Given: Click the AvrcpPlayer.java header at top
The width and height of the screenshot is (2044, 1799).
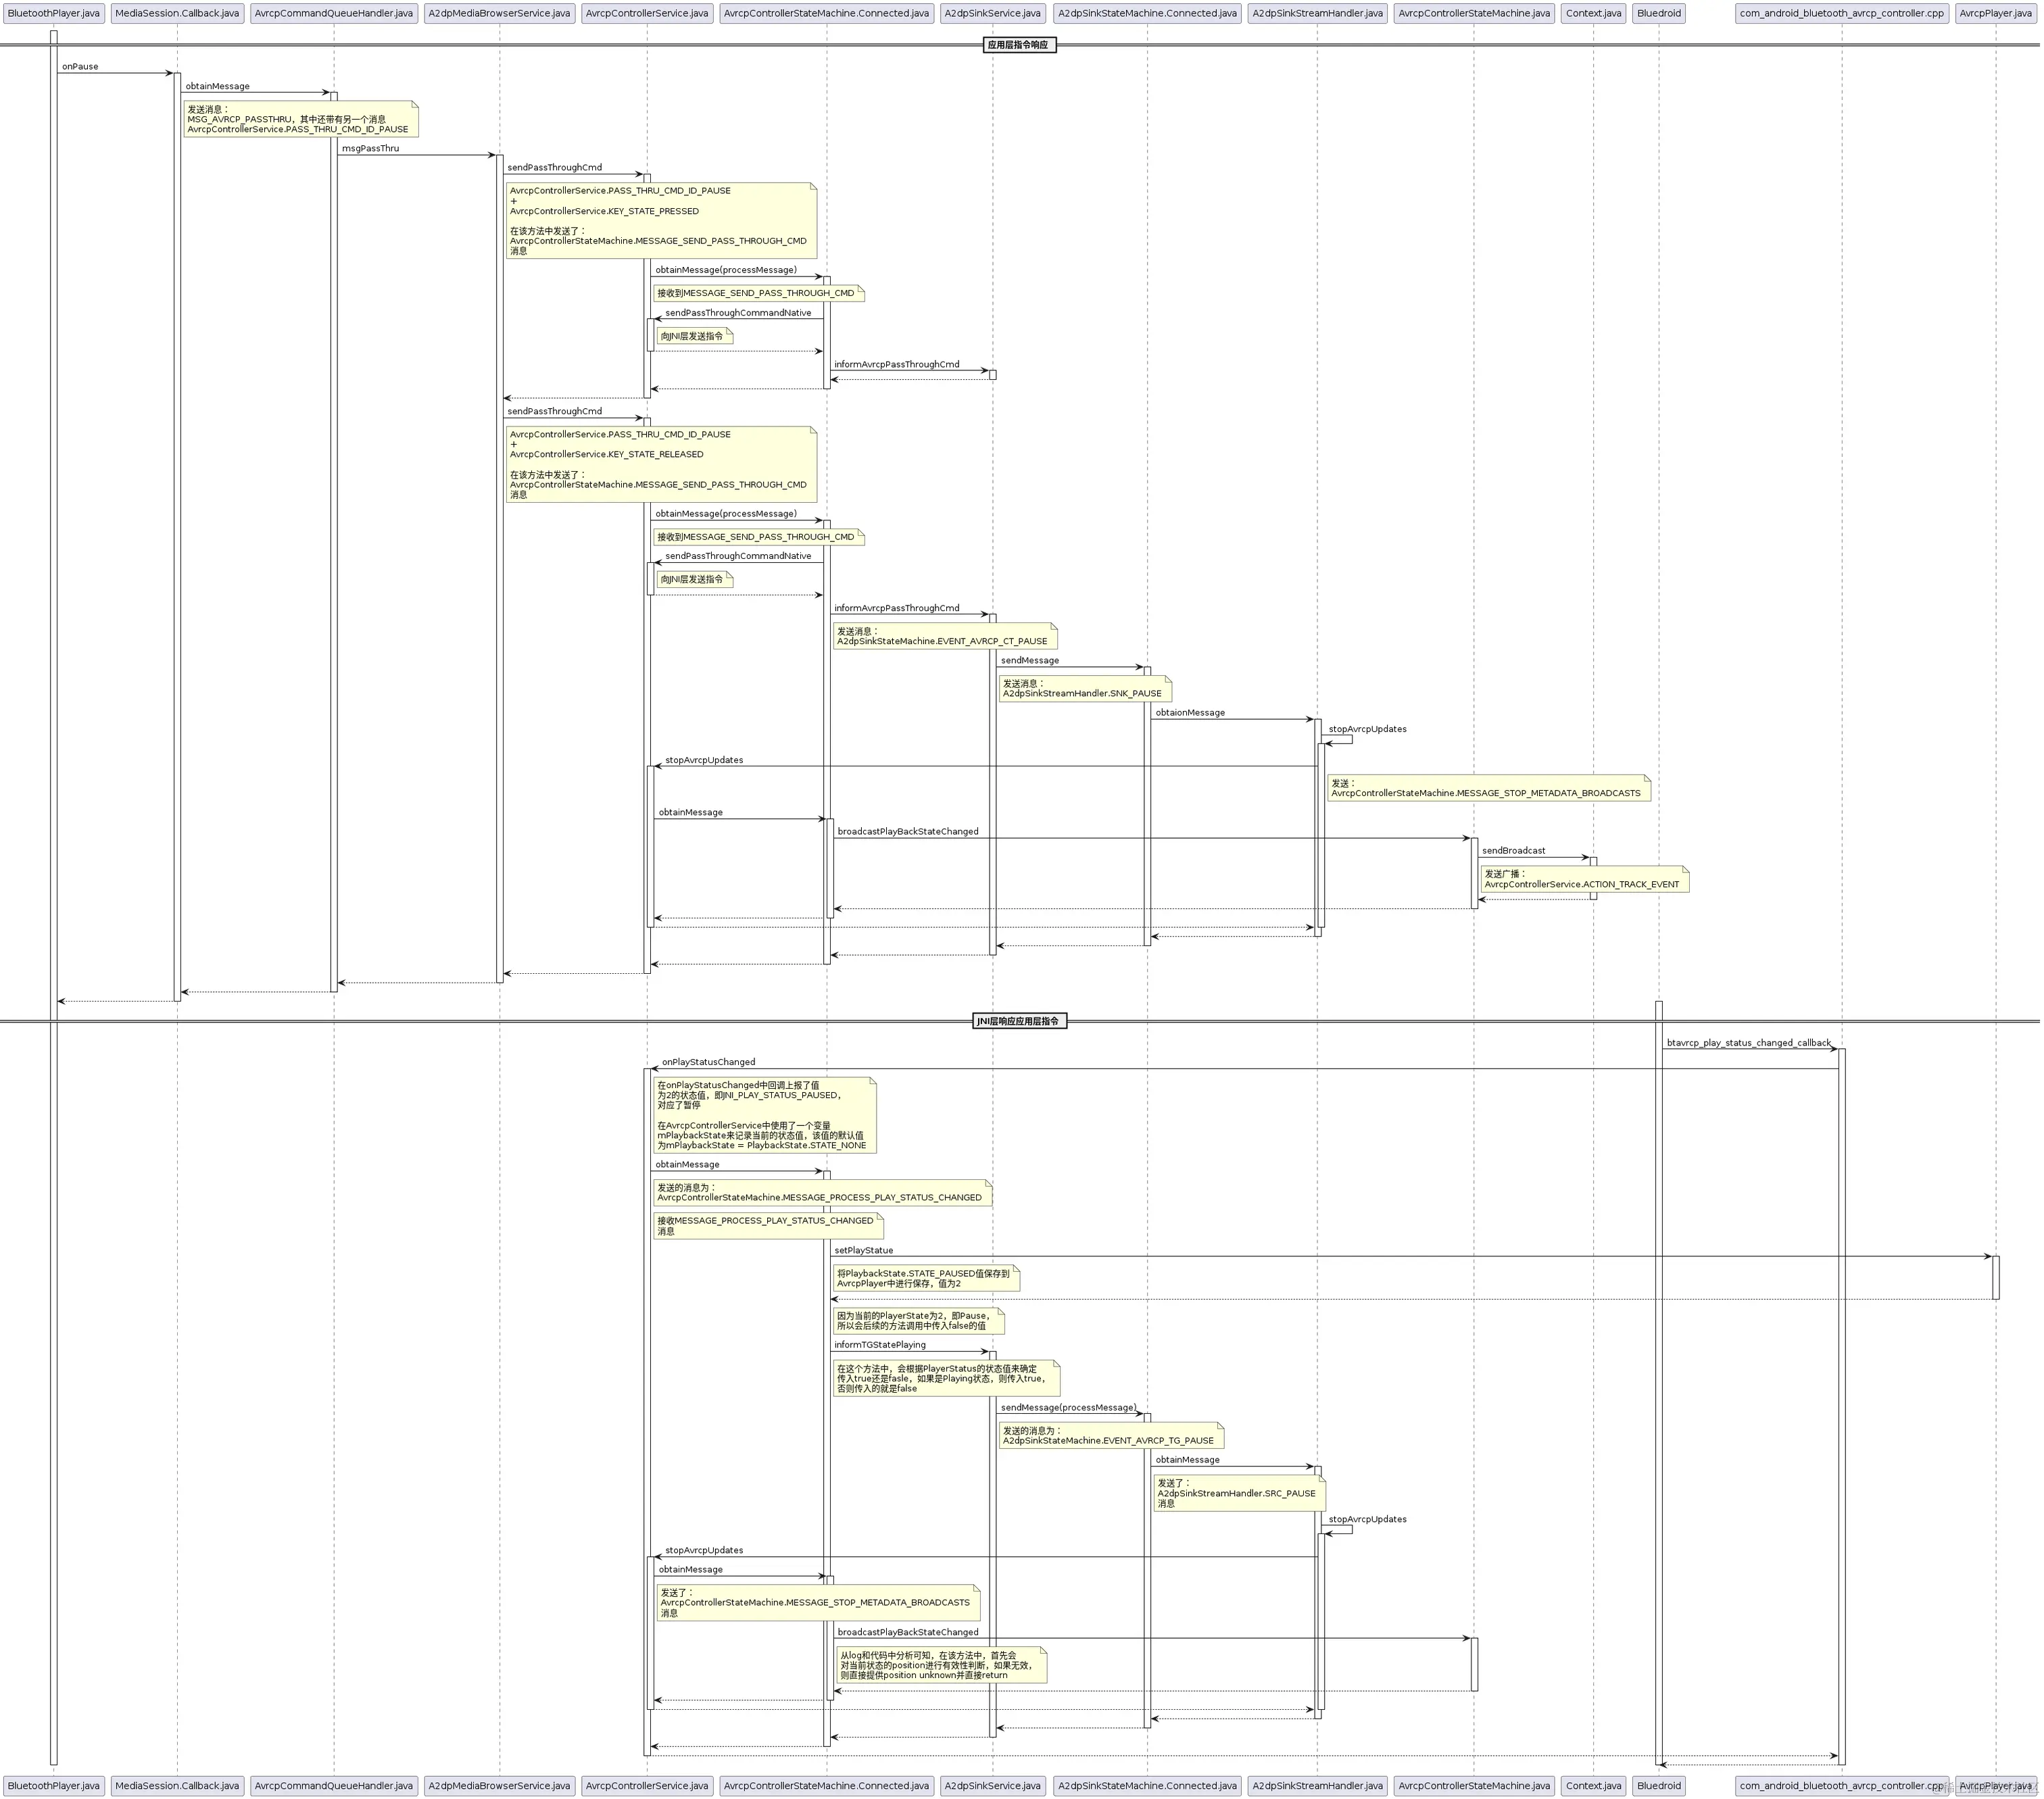Looking at the screenshot, I should (x=1995, y=13).
